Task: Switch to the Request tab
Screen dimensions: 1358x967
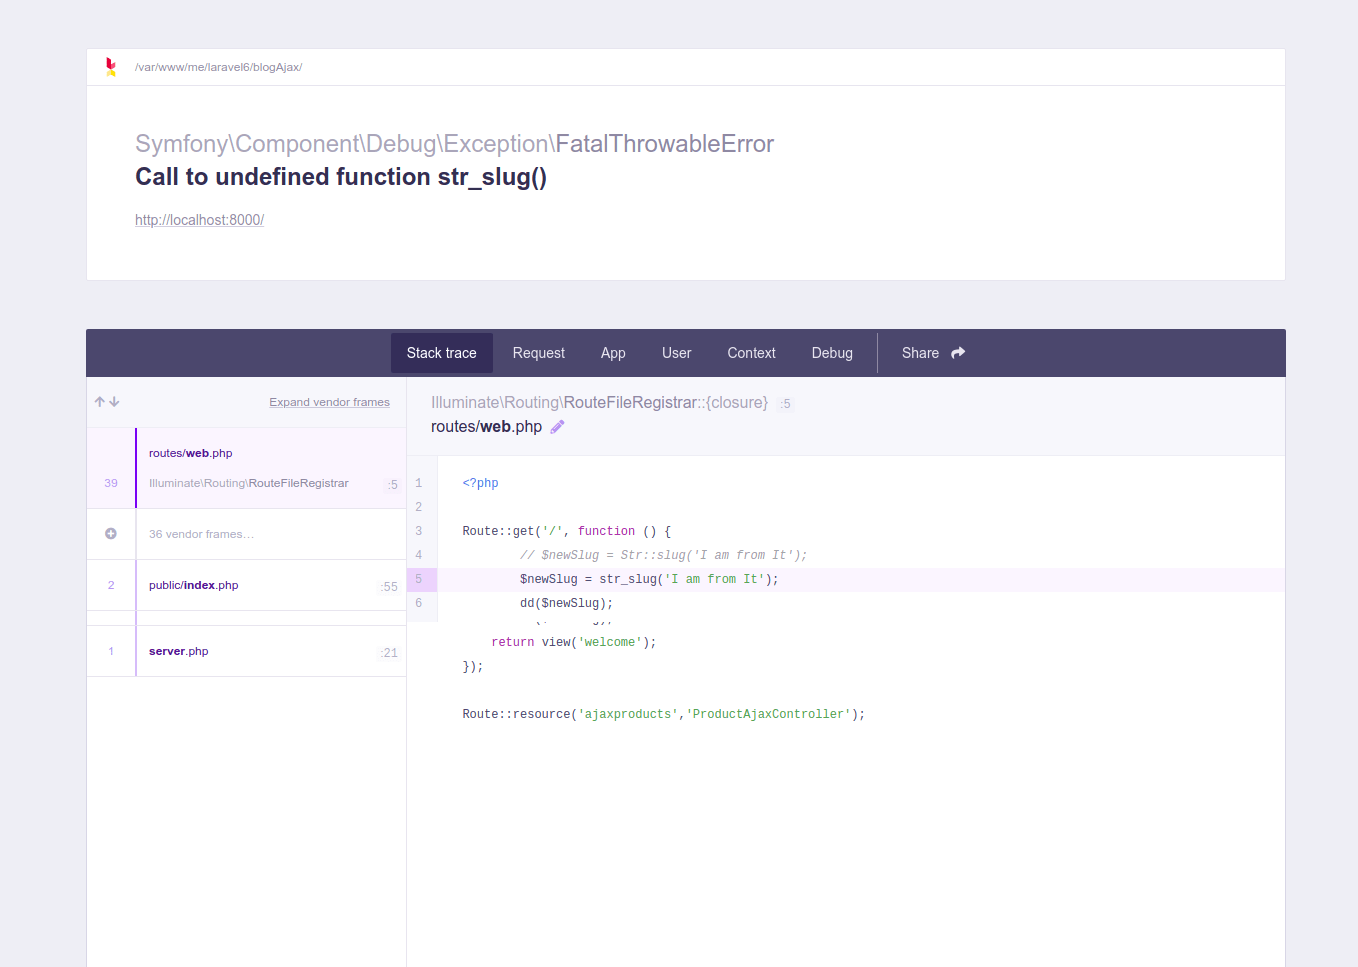Action: (x=538, y=353)
